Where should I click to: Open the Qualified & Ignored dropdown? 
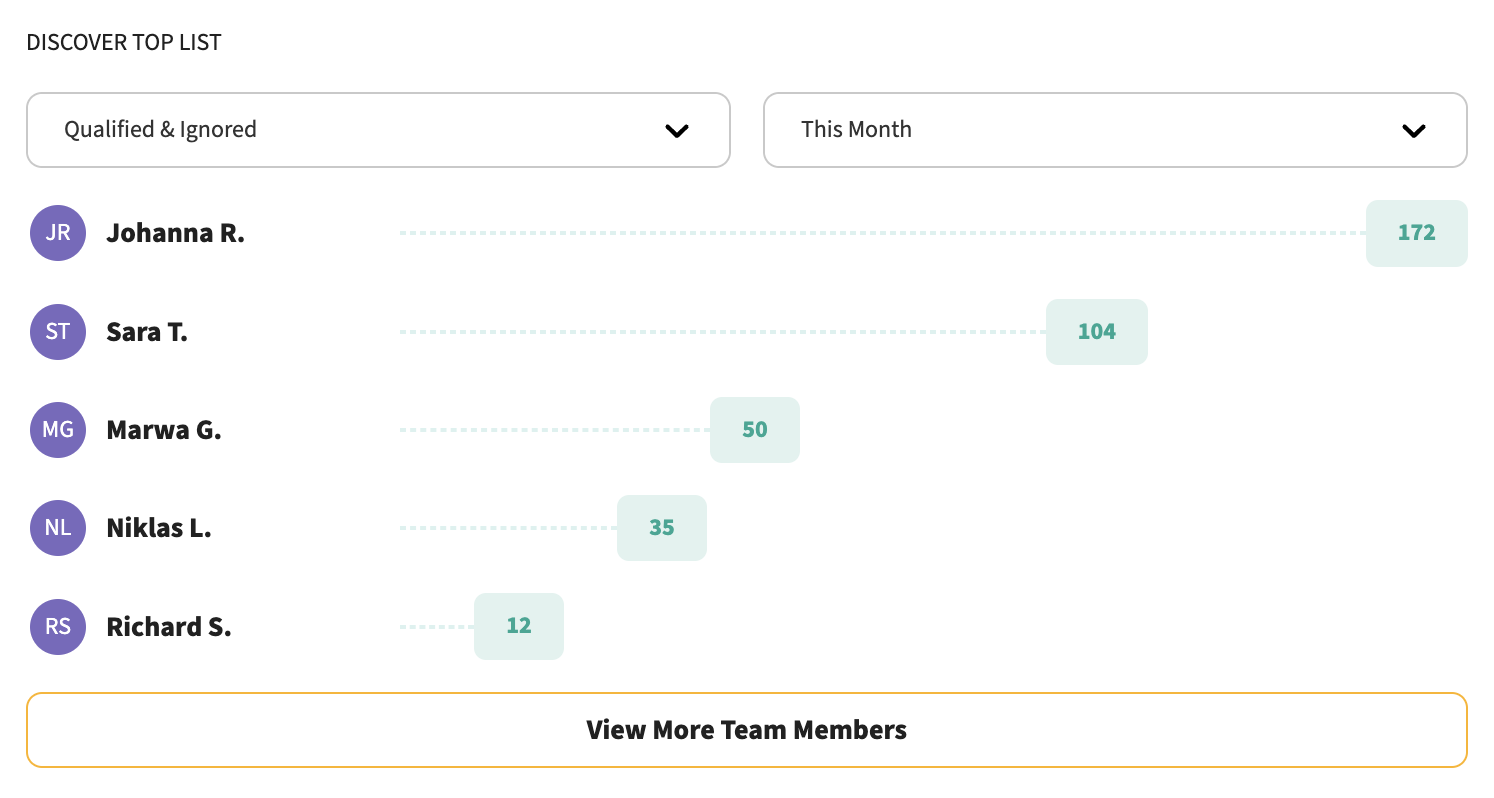[378, 130]
